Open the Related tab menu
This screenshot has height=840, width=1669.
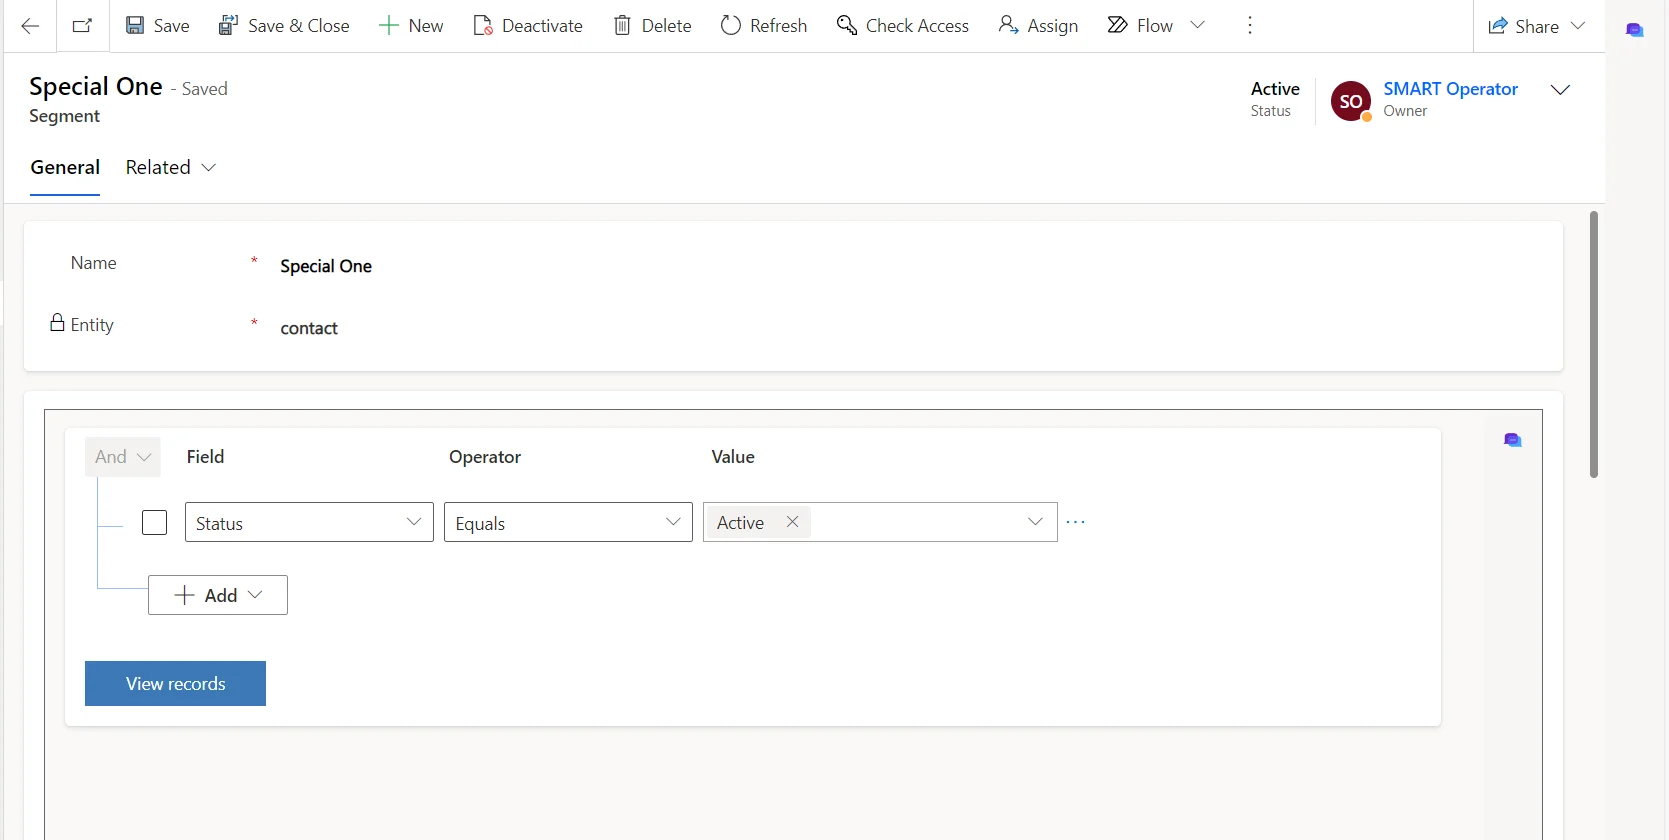coord(170,168)
